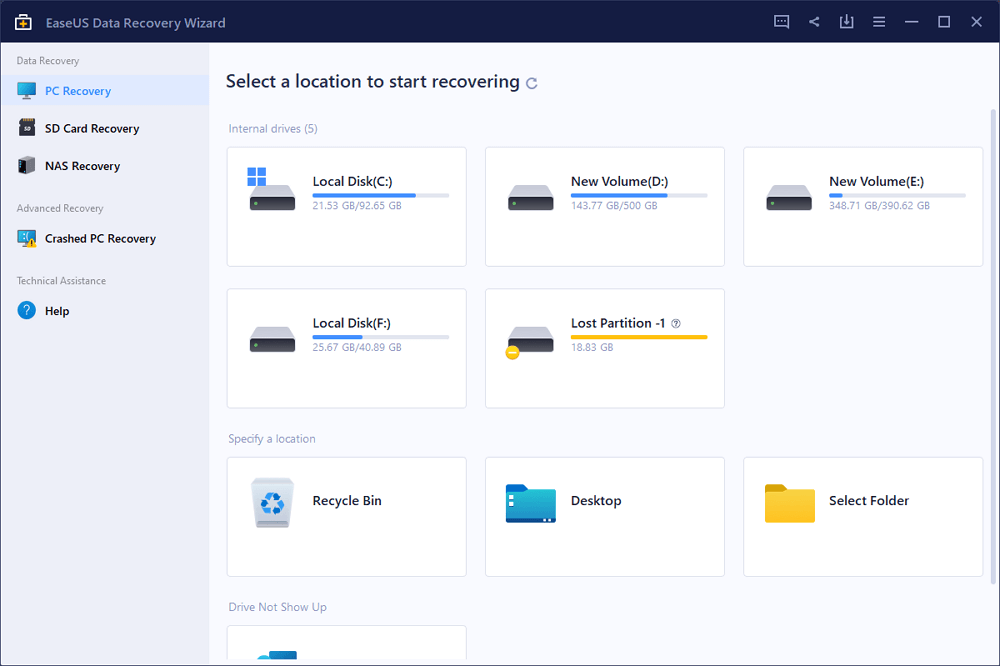Click the NAS Recovery drive icon
The image size is (1000, 666).
pyautogui.click(x=27, y=166)
